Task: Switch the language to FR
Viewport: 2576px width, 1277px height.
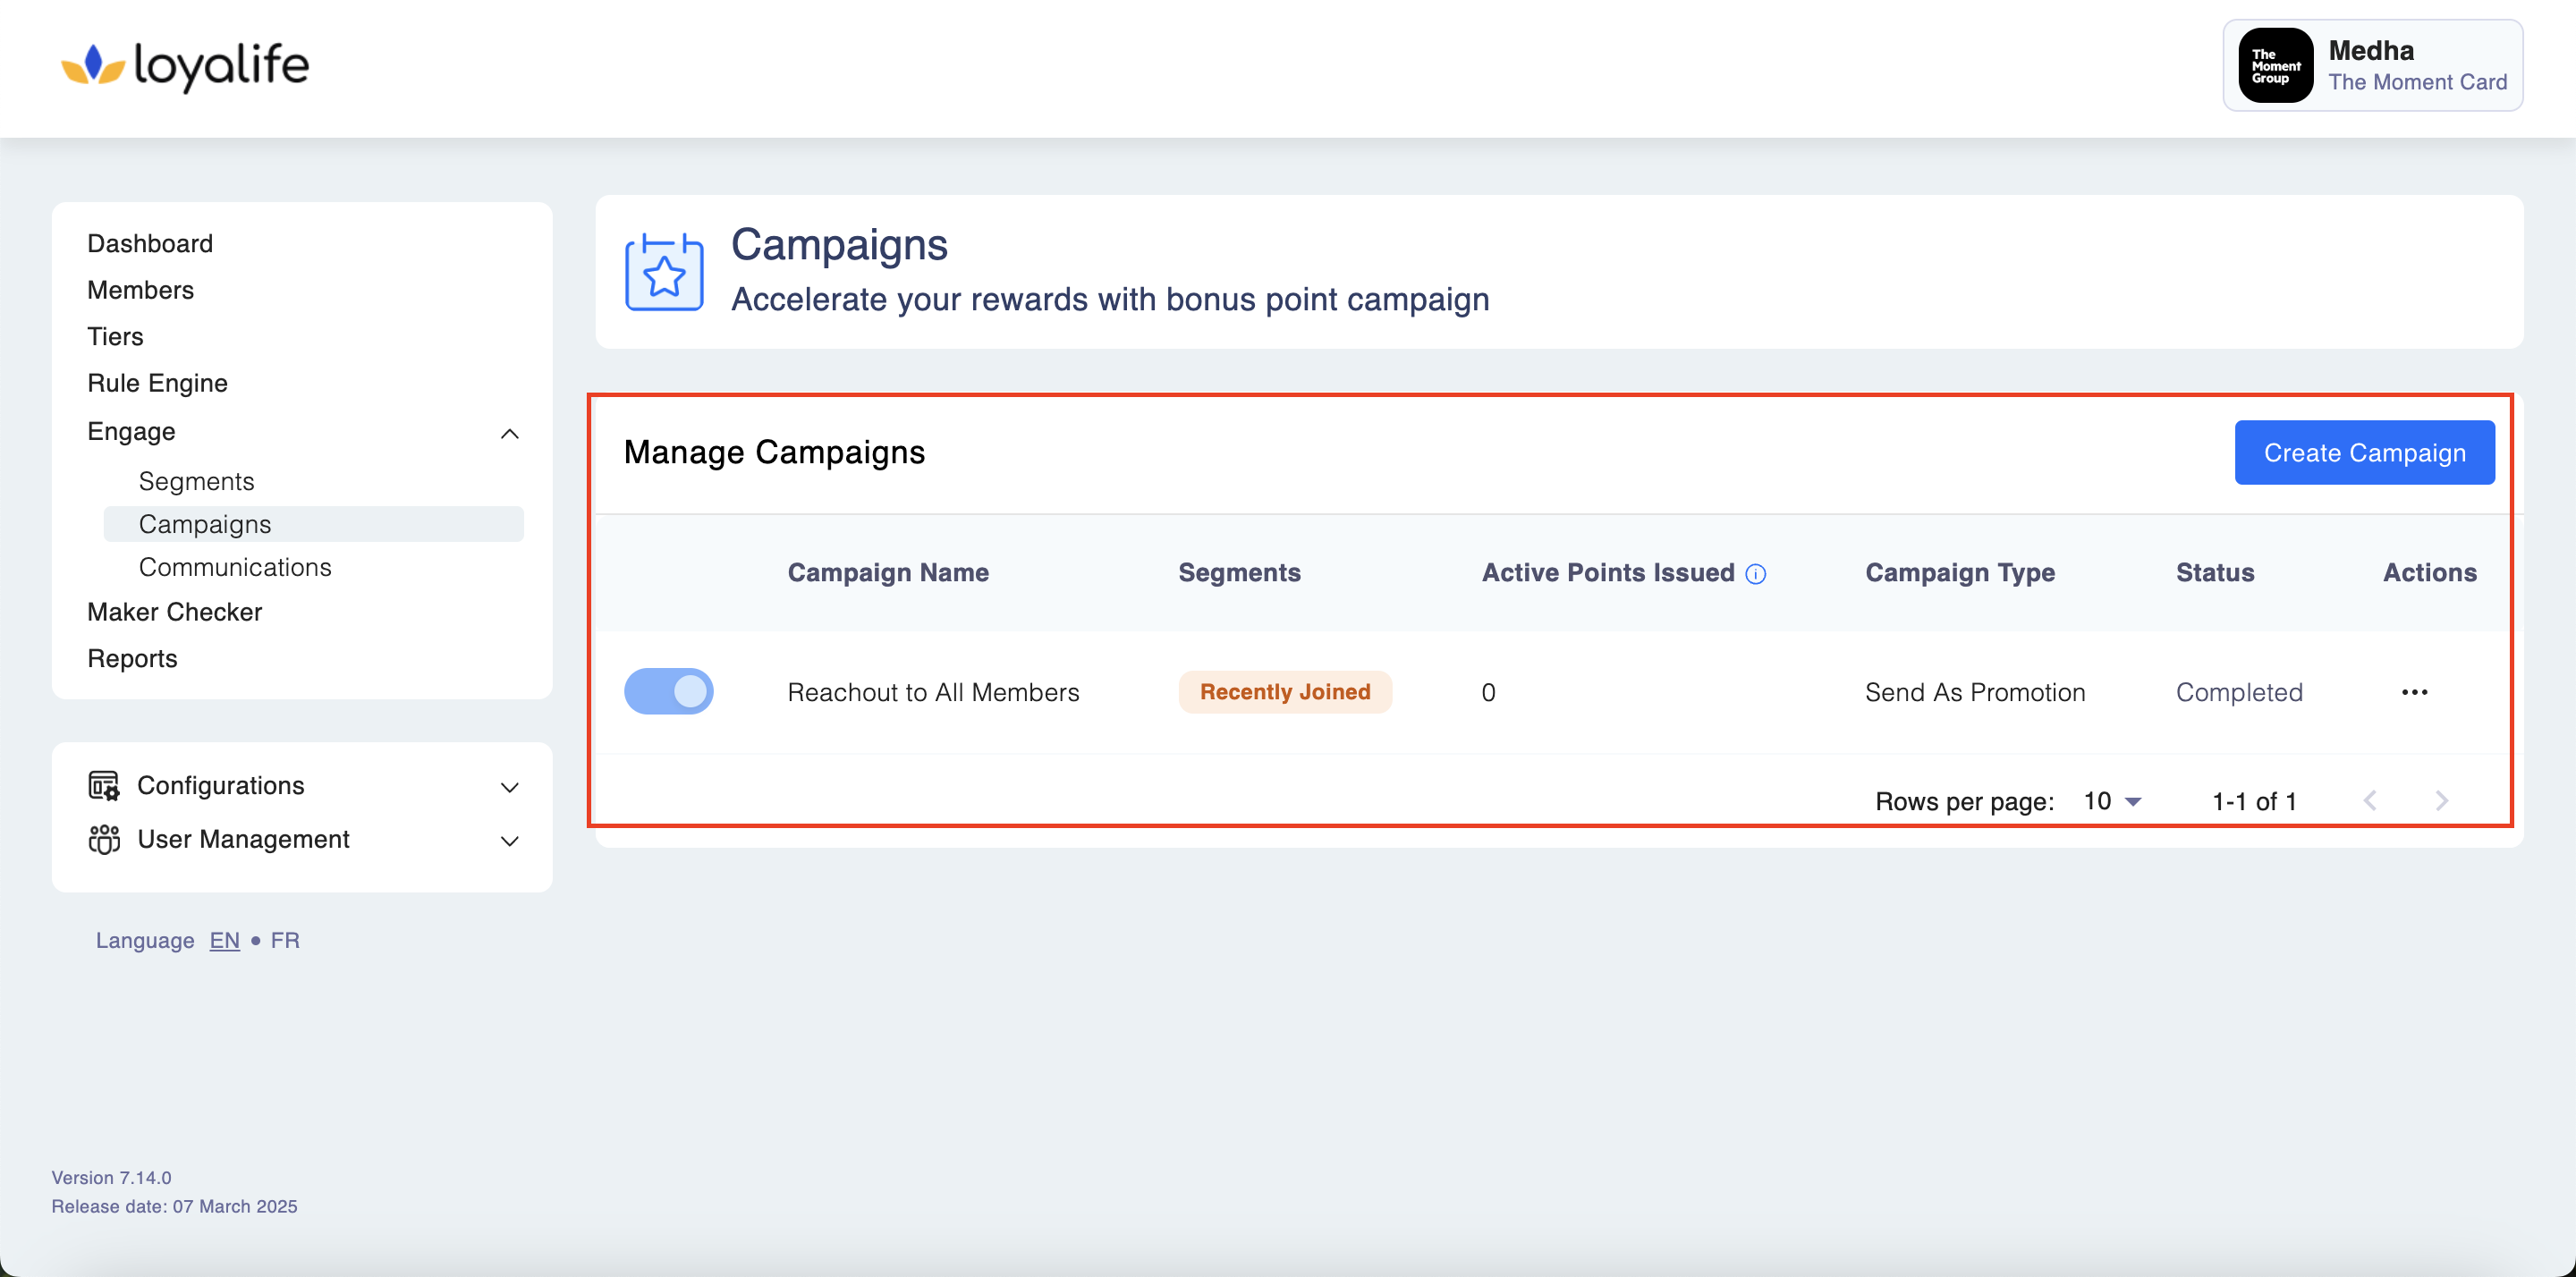Action: (x=285, y=941)
